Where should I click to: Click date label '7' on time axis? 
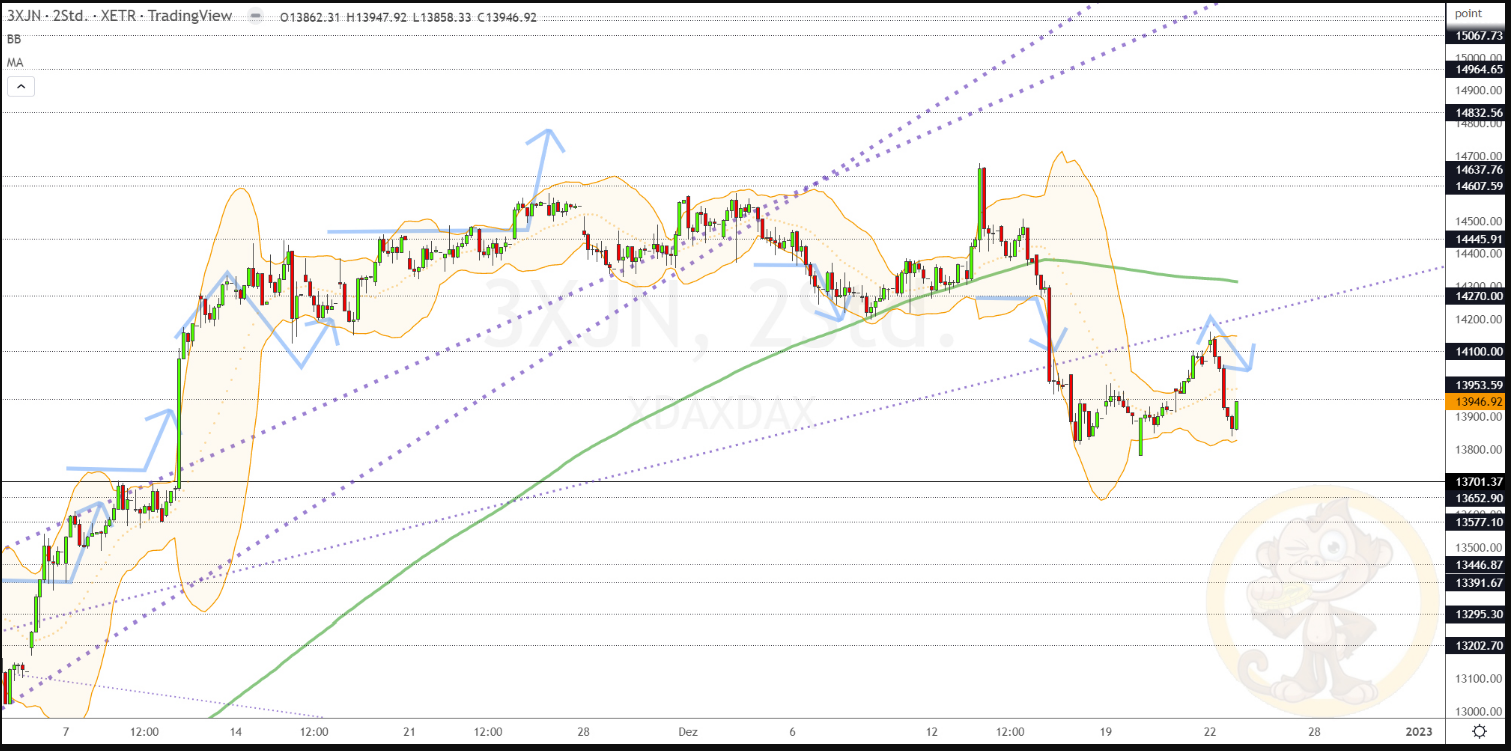(65, 732)
